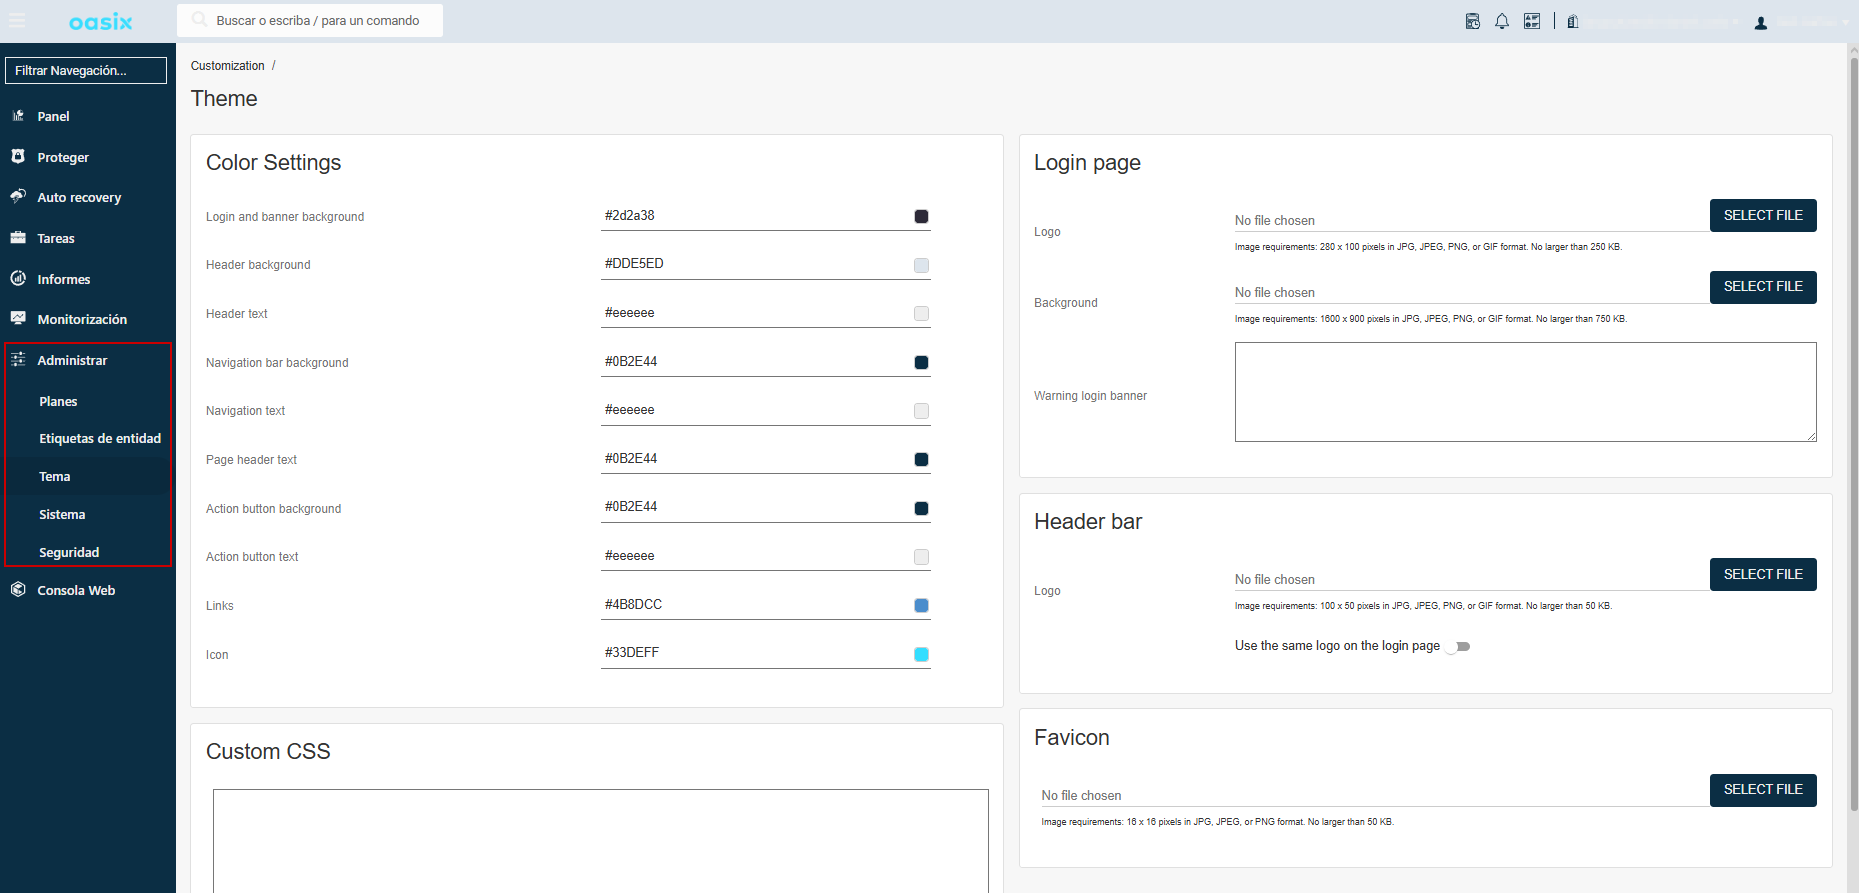Click the hamburger menu icon
This screenshot has width=1859, height=893.
pos(18,21)
